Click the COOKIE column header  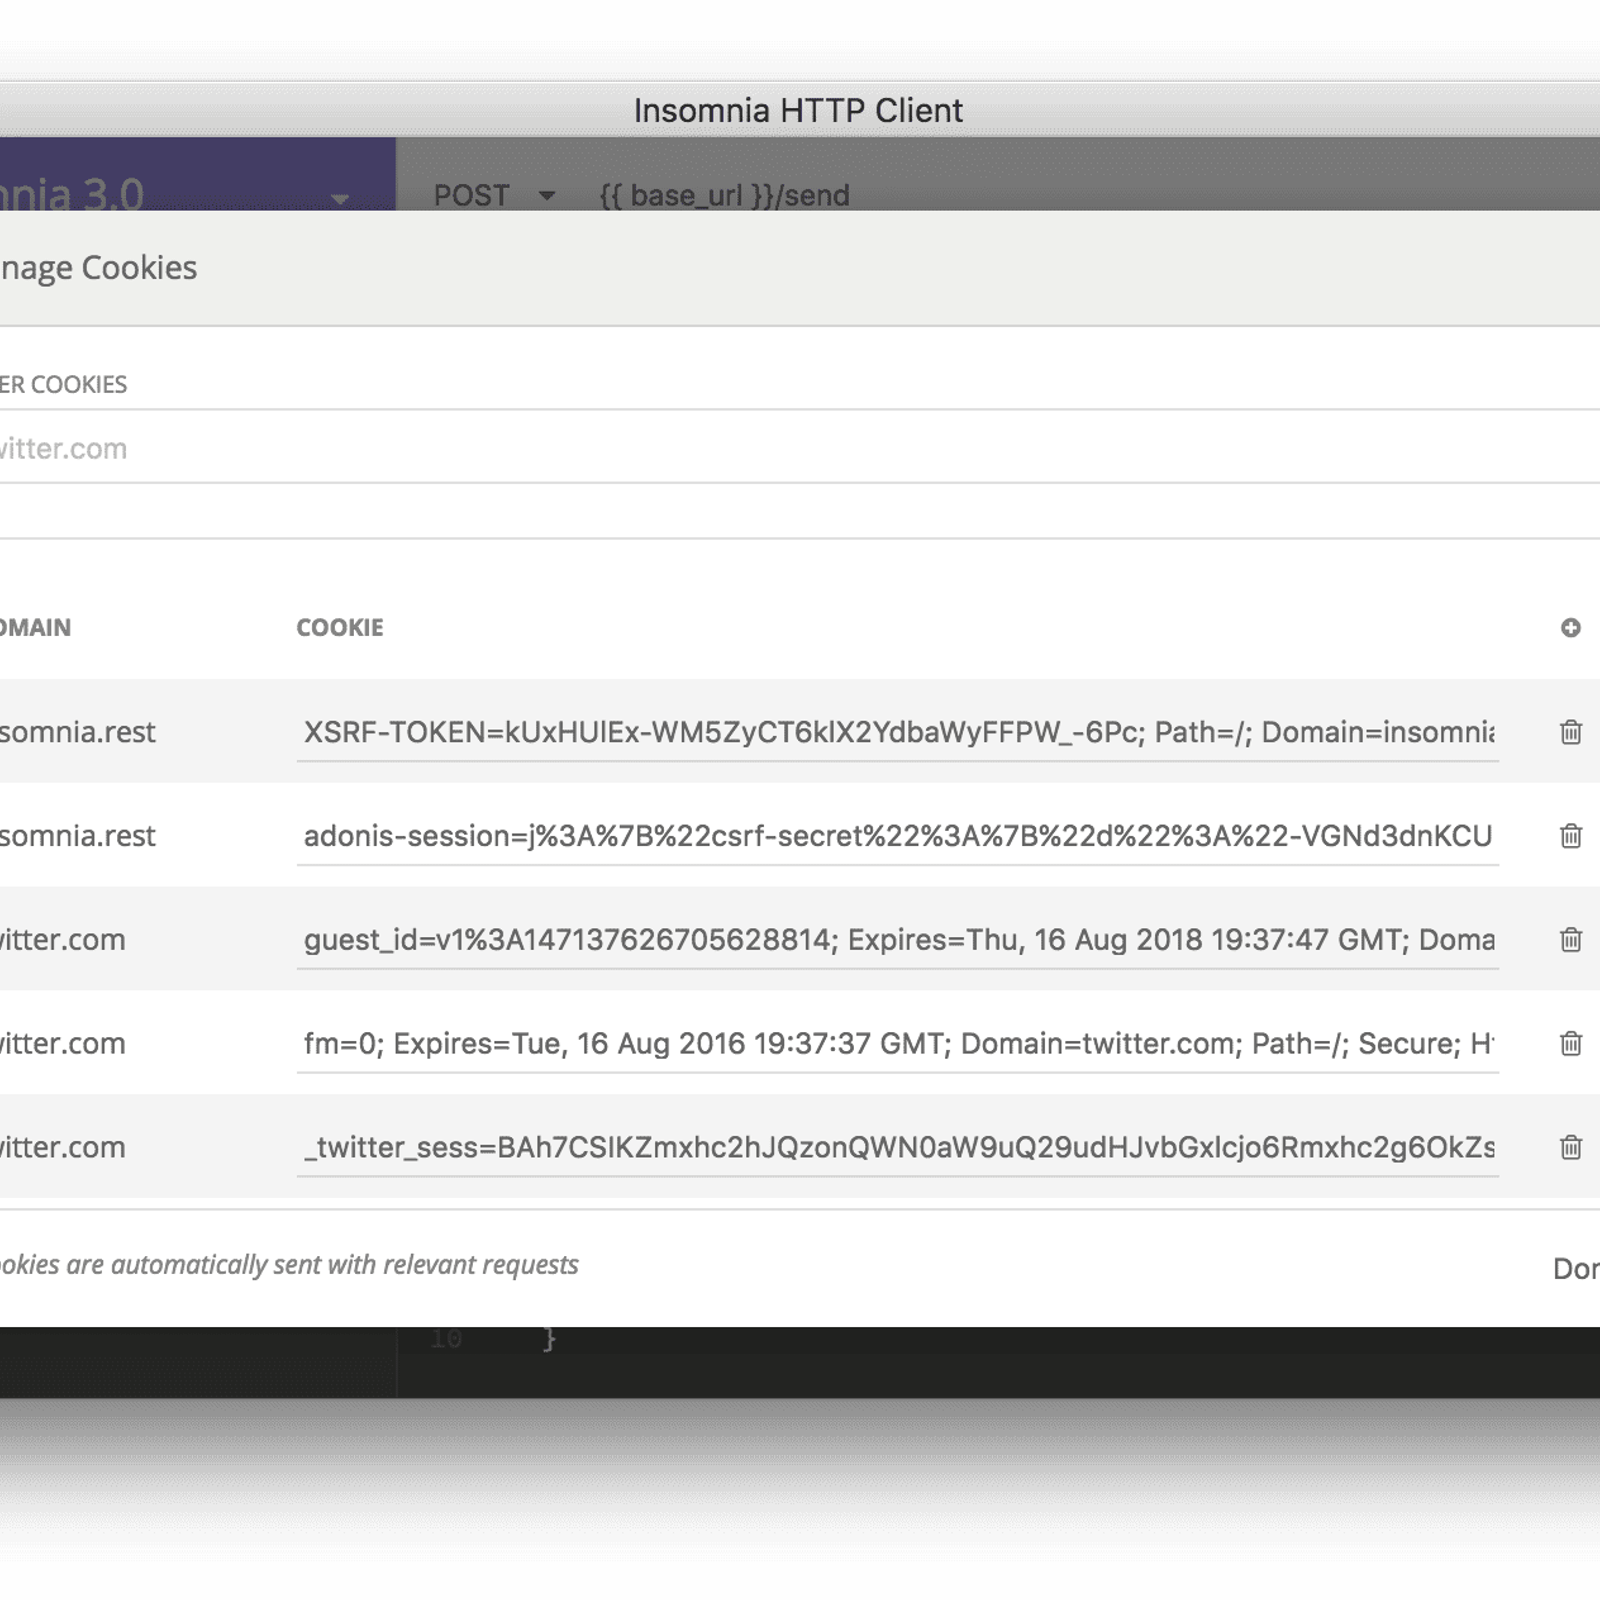pos(339,628)
